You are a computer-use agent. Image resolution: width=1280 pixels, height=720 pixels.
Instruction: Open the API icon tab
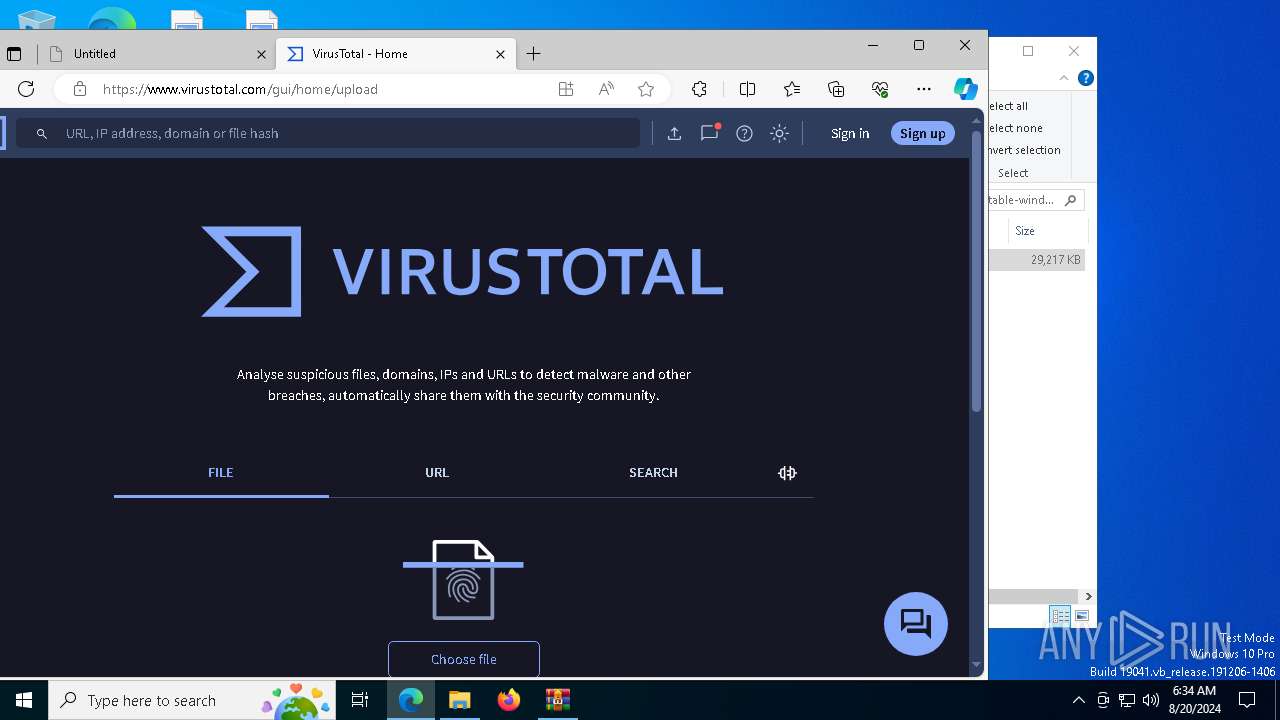pos(787,473)
